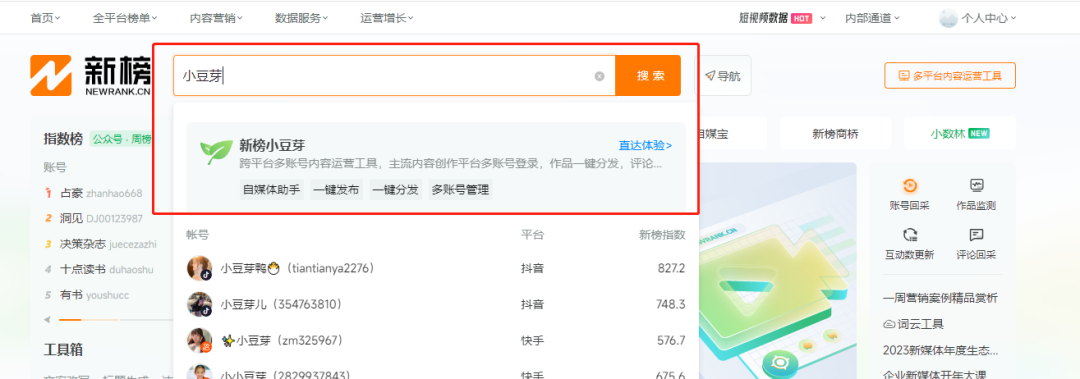Open the 新榜小豆芽 suggestion title
1080x379 pixels.
[x=272, y=145]
